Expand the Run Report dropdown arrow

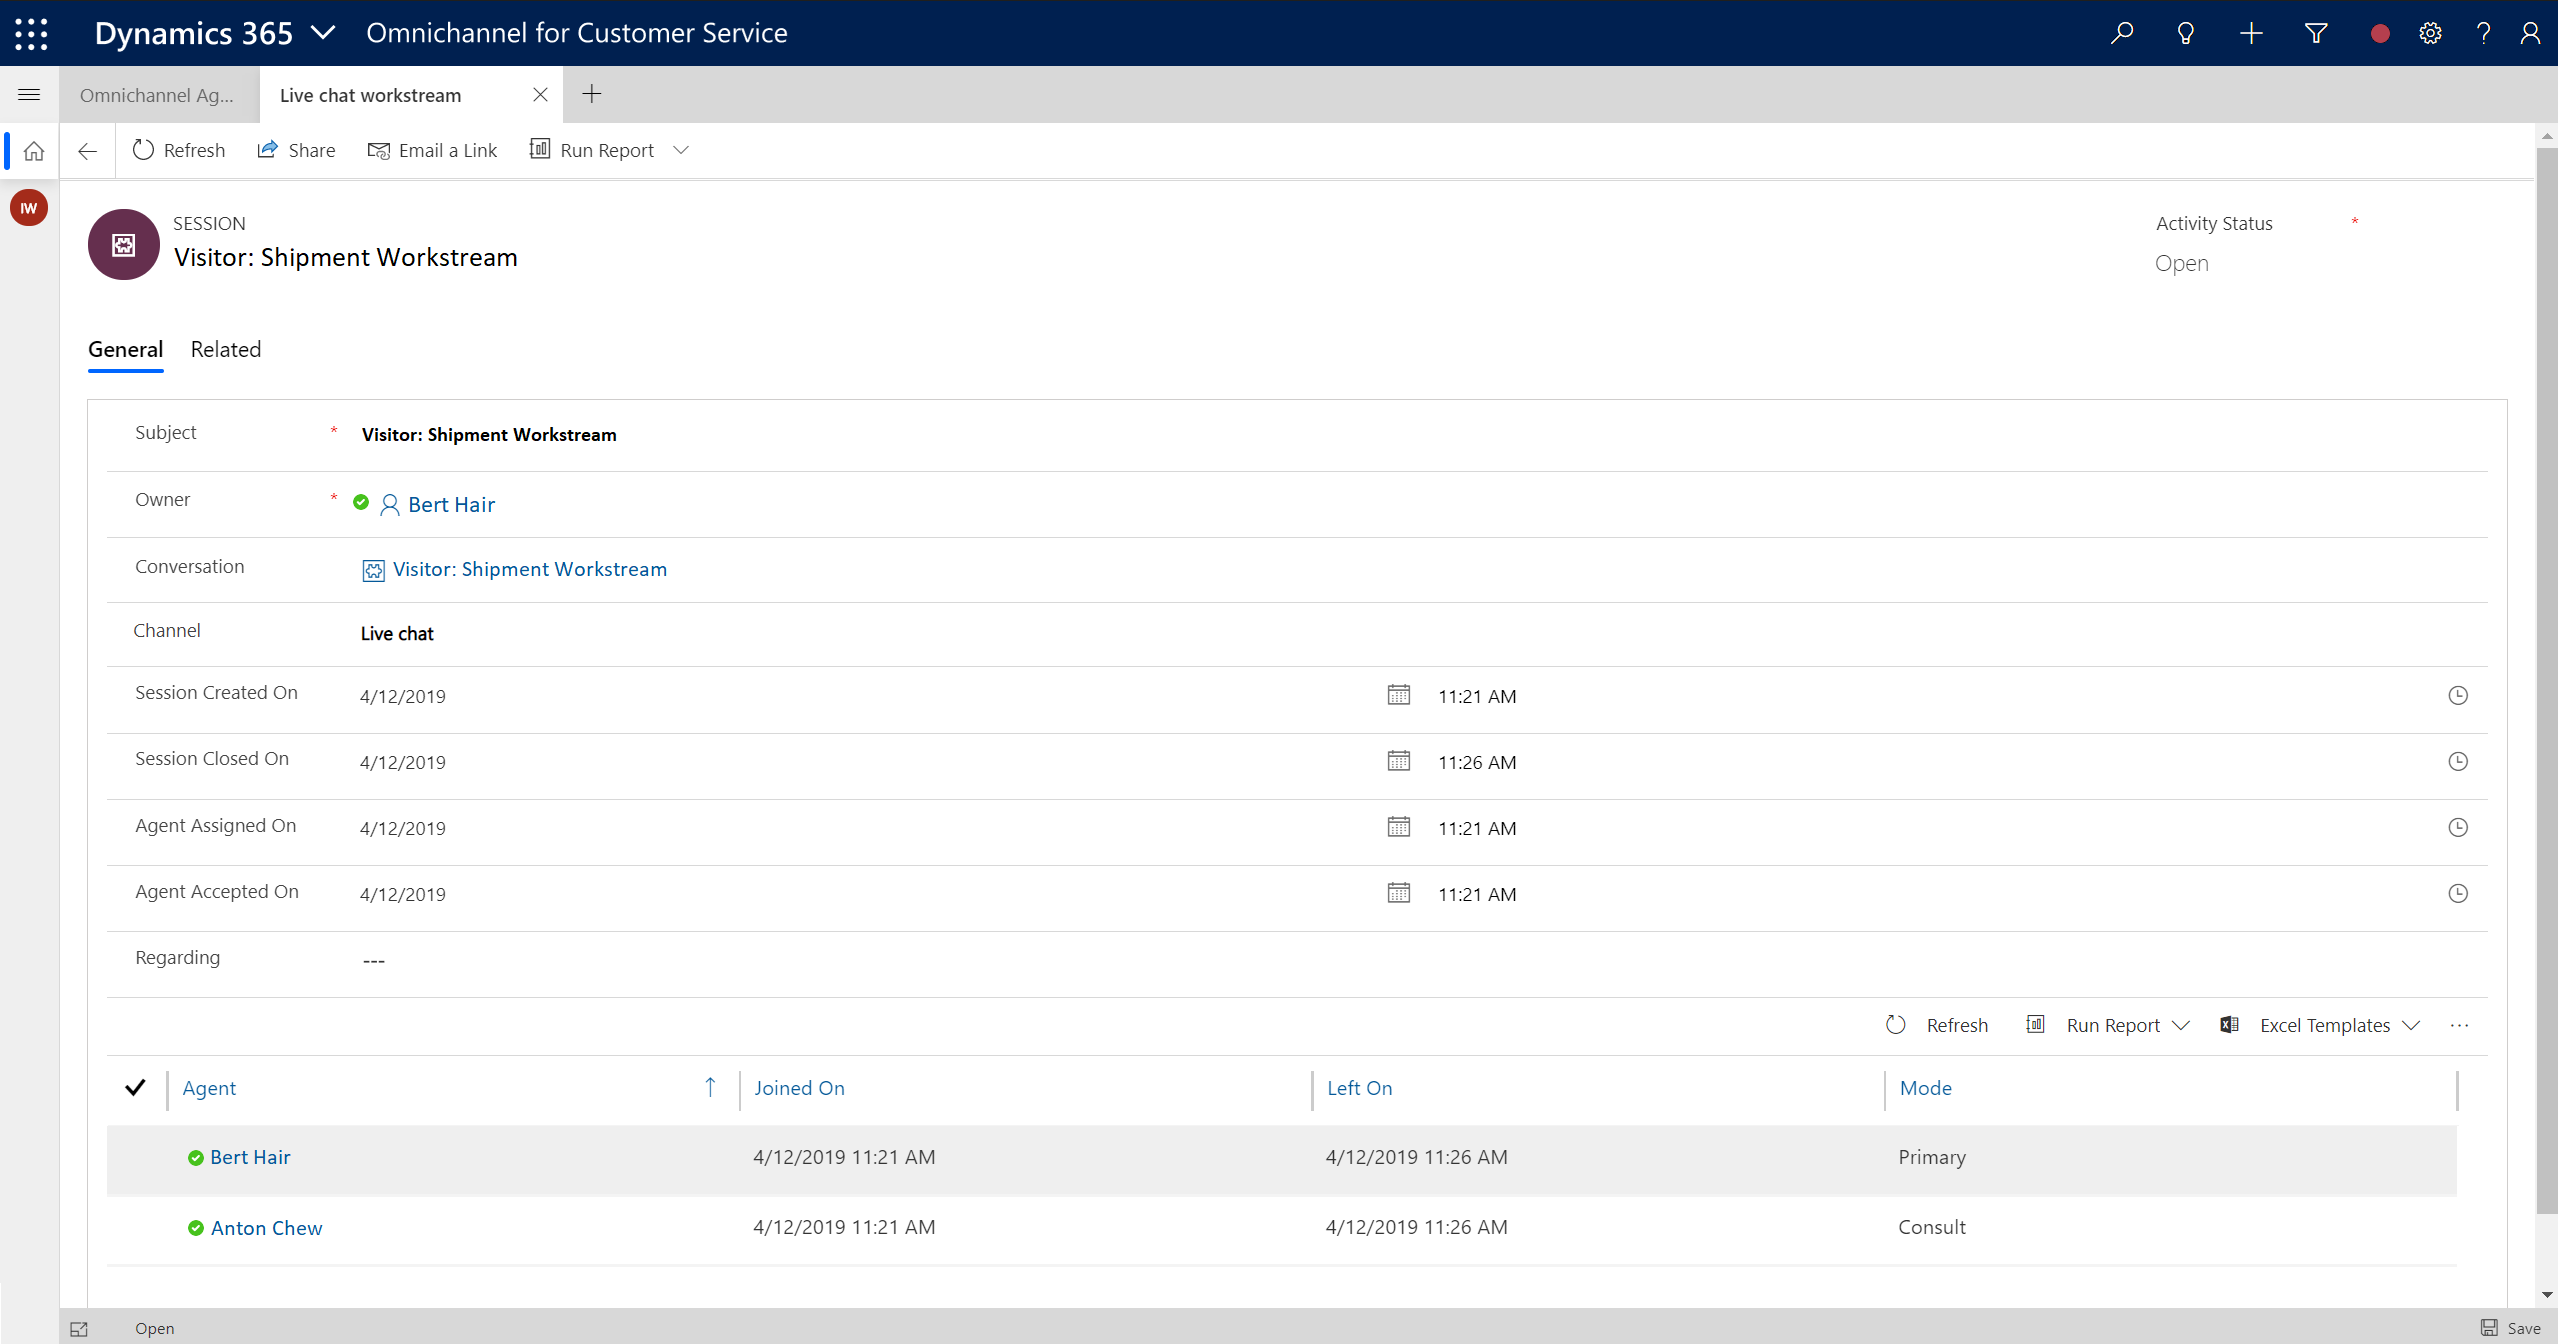coord(680,151)
